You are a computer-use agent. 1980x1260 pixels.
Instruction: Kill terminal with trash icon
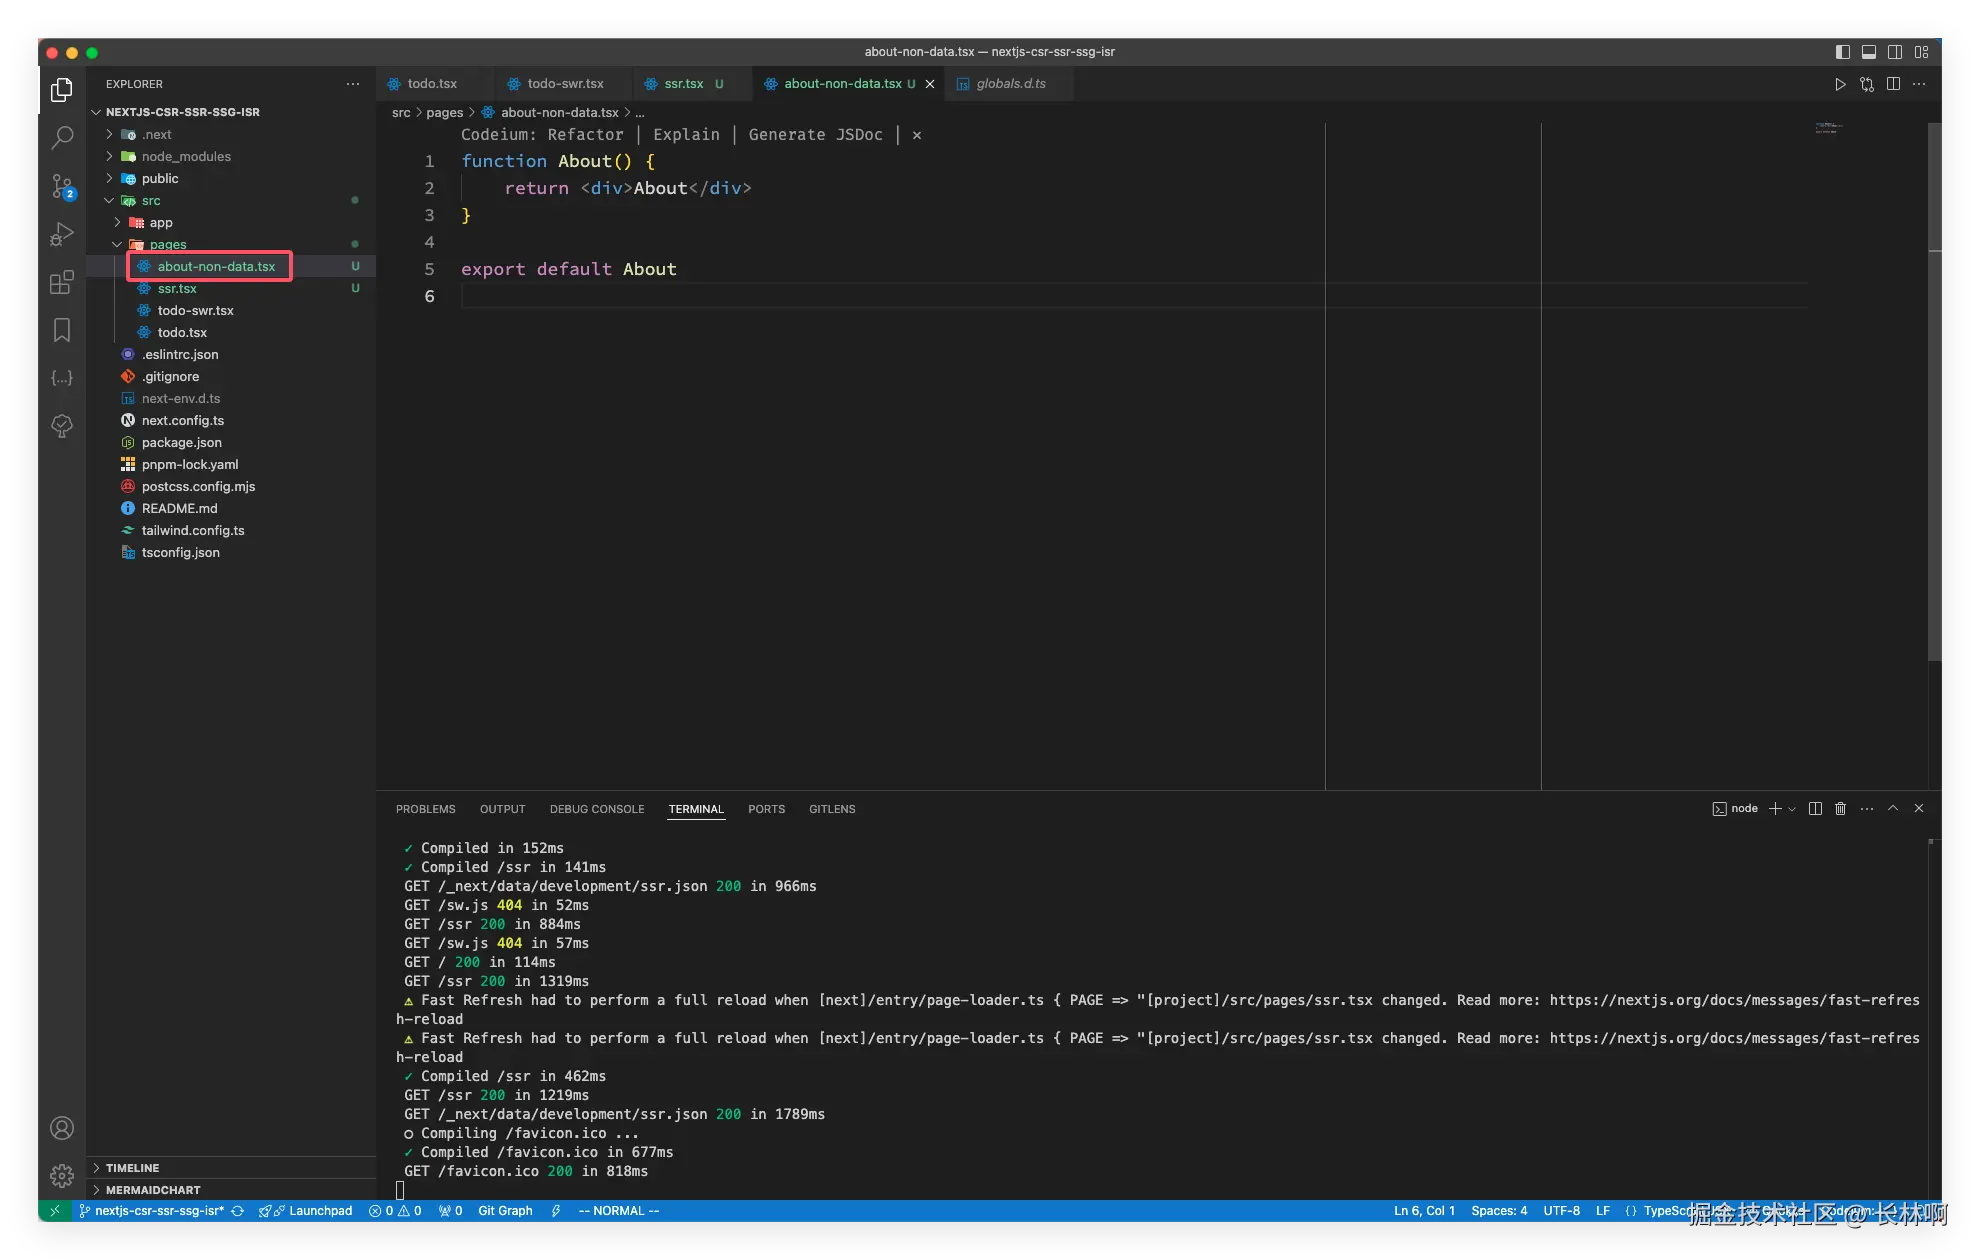click(x=1840, y=809)
